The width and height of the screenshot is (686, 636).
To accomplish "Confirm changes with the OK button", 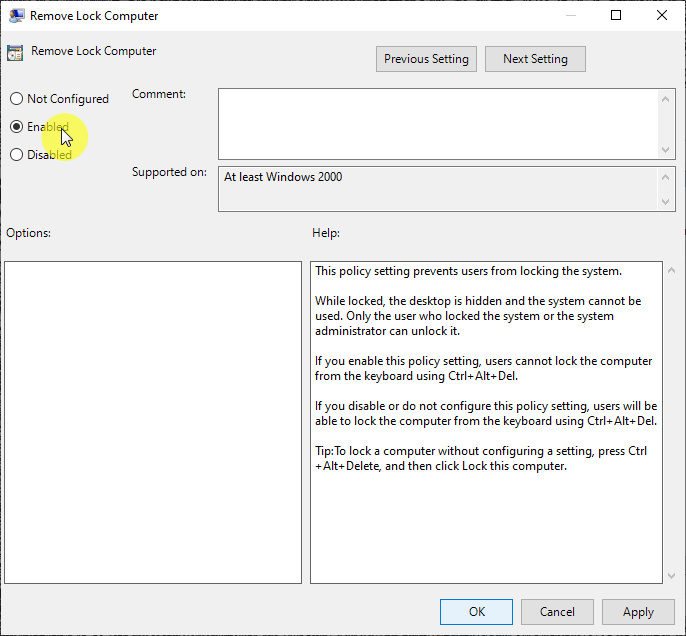I will point(476,612).
